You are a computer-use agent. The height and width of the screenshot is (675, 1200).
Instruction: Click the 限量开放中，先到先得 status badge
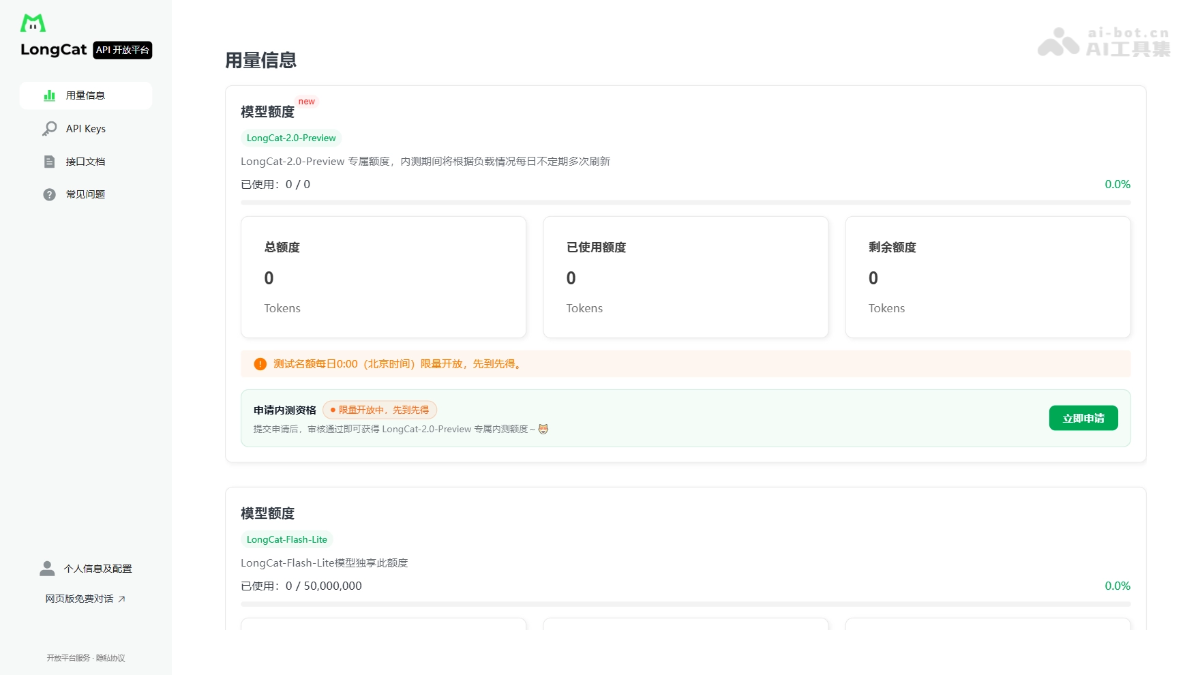coord(380,410)
